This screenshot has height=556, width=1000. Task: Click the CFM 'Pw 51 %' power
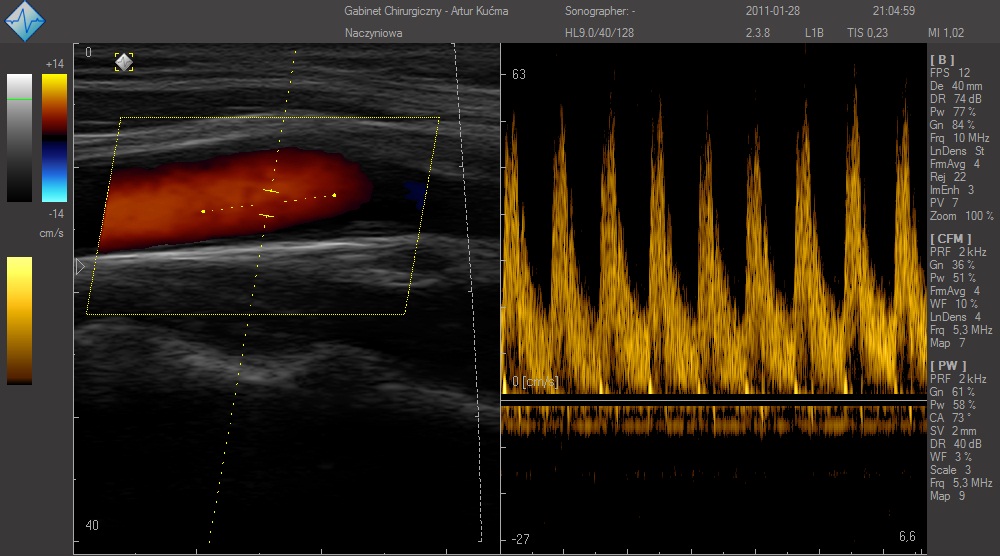[x=952, y=278]
